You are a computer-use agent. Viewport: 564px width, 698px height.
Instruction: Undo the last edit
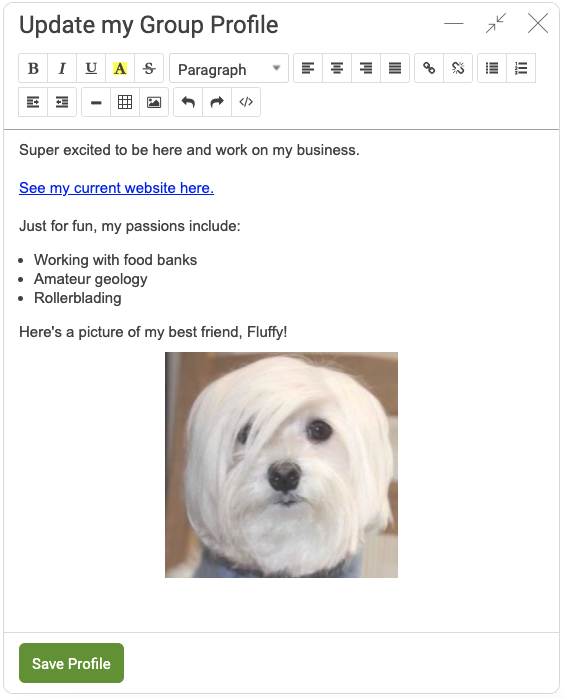coord(188,102)
